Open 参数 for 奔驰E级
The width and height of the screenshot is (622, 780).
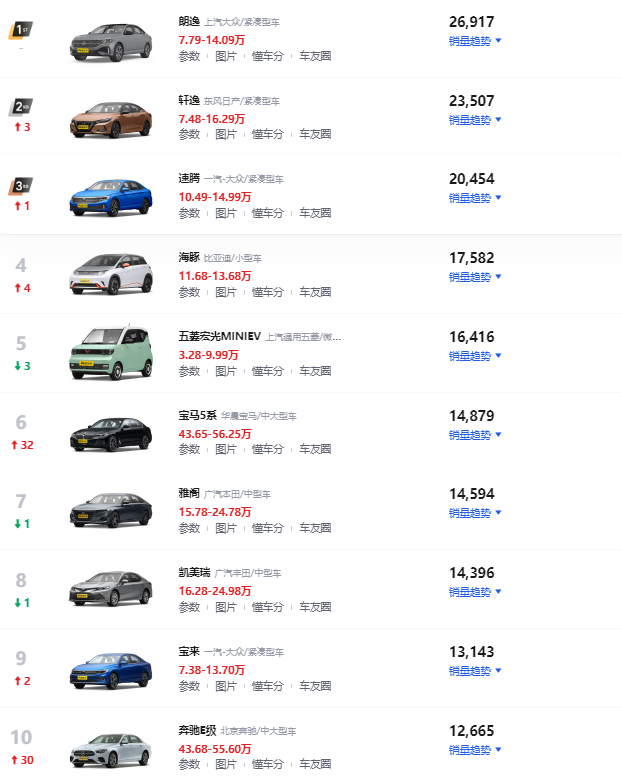pyautogui.click(x=189, y=765)
